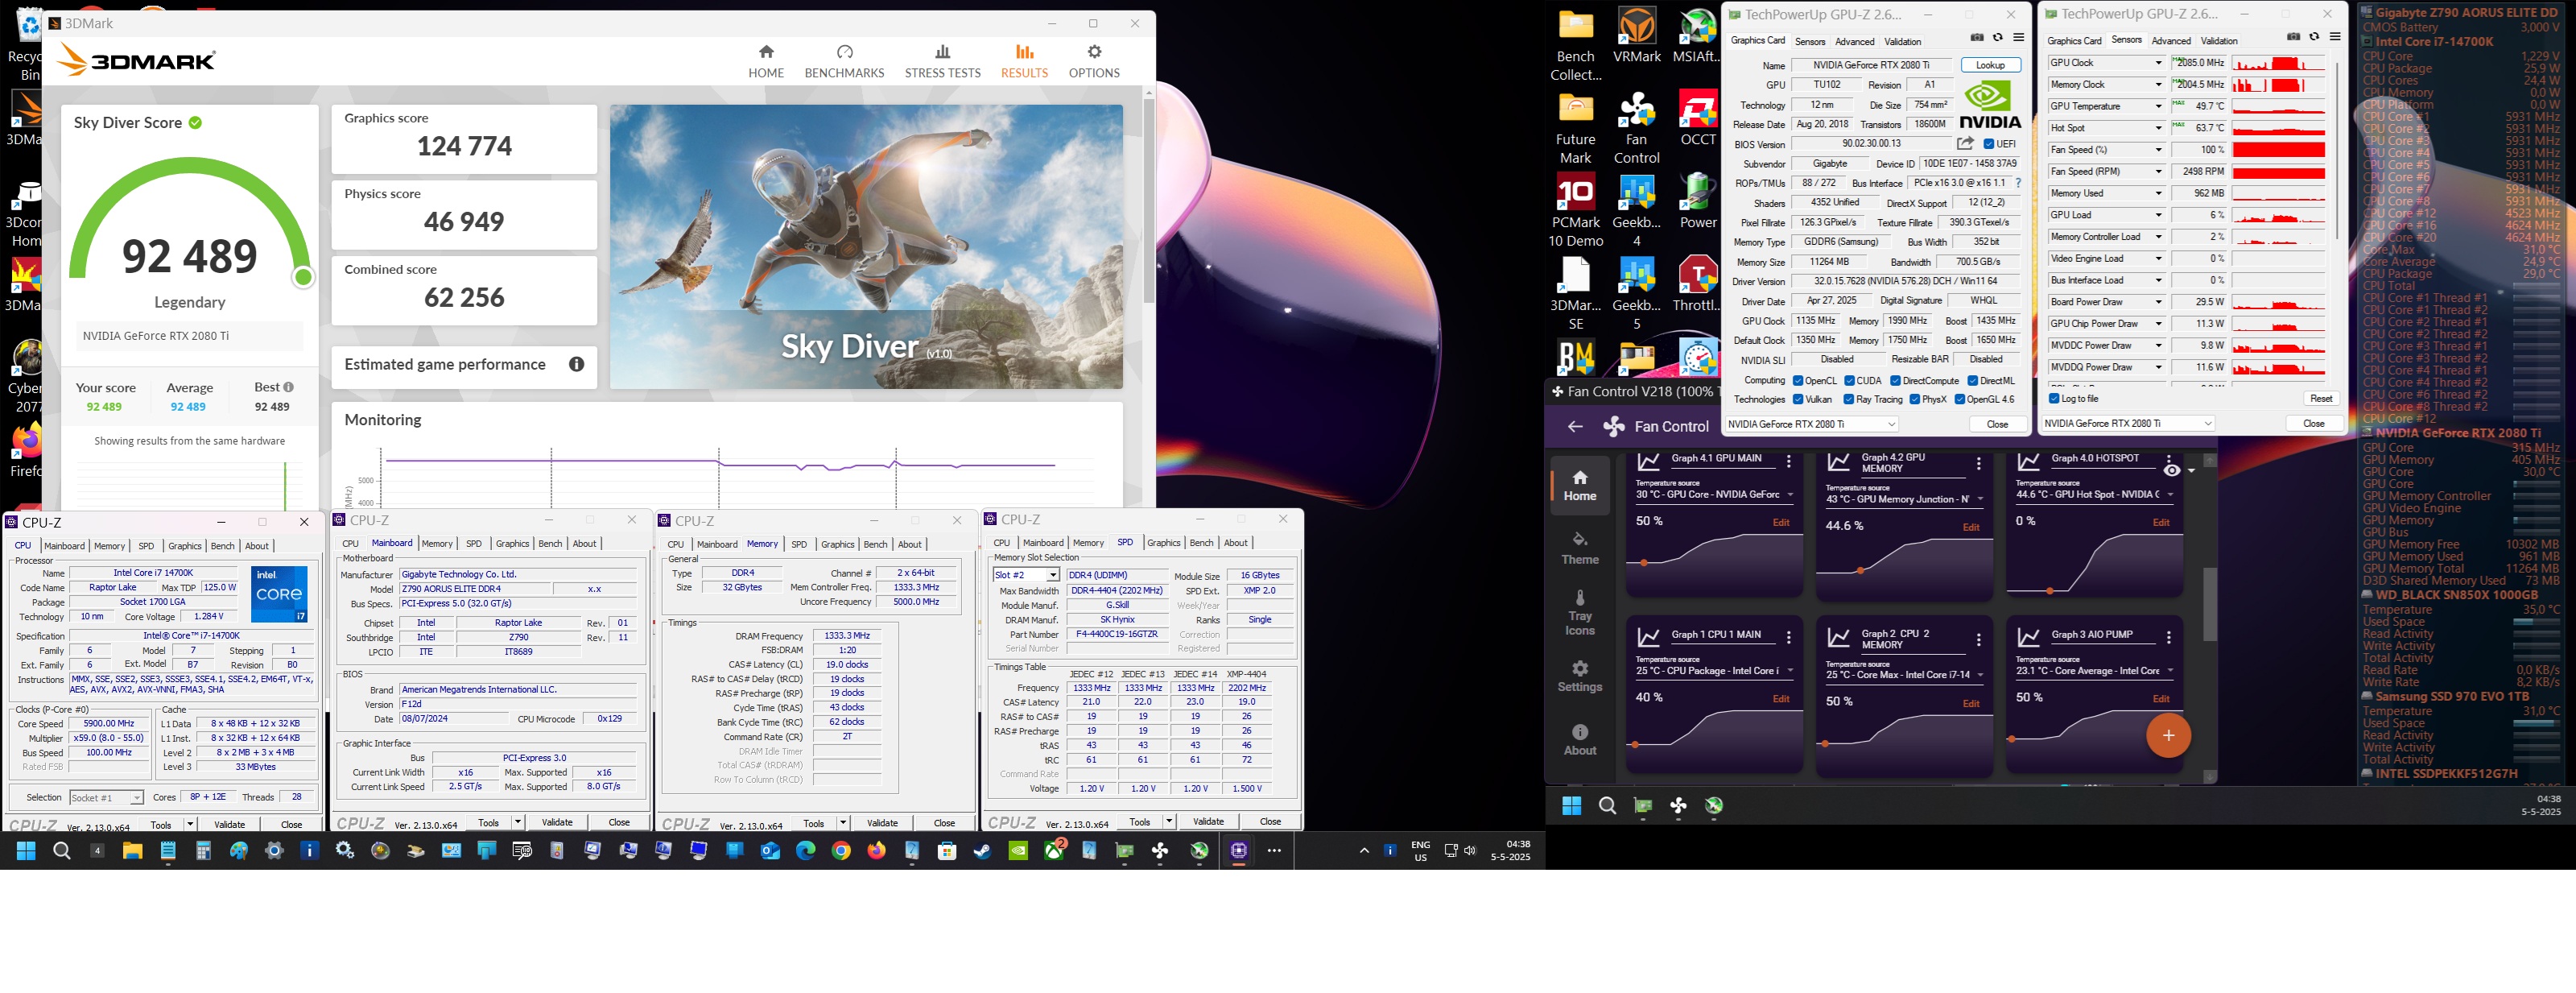Open the 3DMark Home section
The image size is (2576, 993).
click(x=766, y=61)
